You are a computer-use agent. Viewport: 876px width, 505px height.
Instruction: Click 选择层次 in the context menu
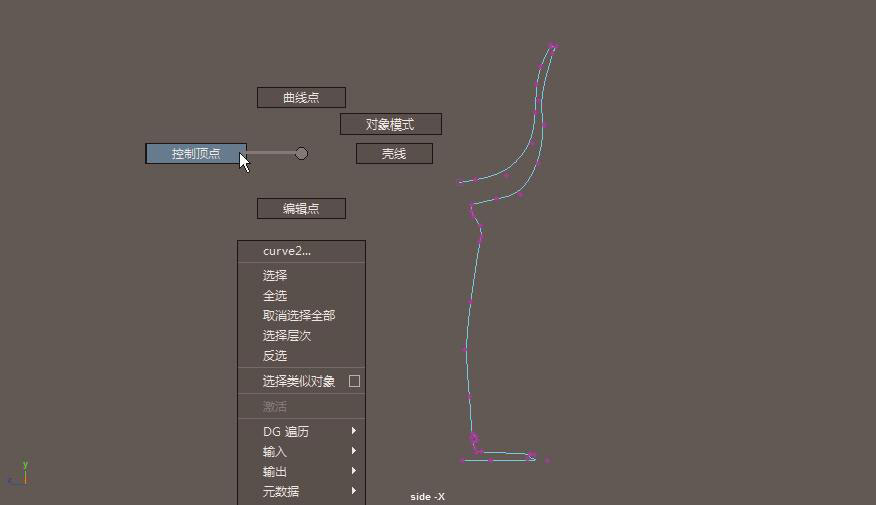coord(302,336)
